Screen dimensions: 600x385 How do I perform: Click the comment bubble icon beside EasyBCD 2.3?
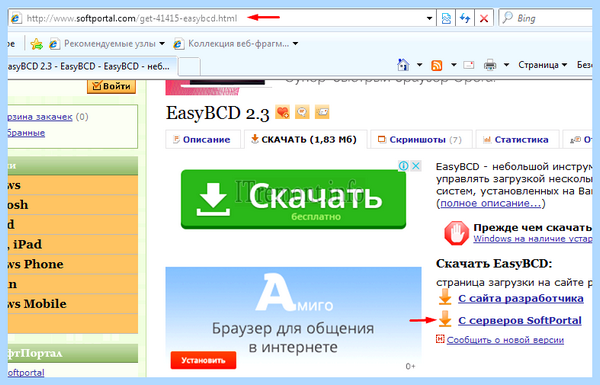pyautogui.click(x=302, y=113)
